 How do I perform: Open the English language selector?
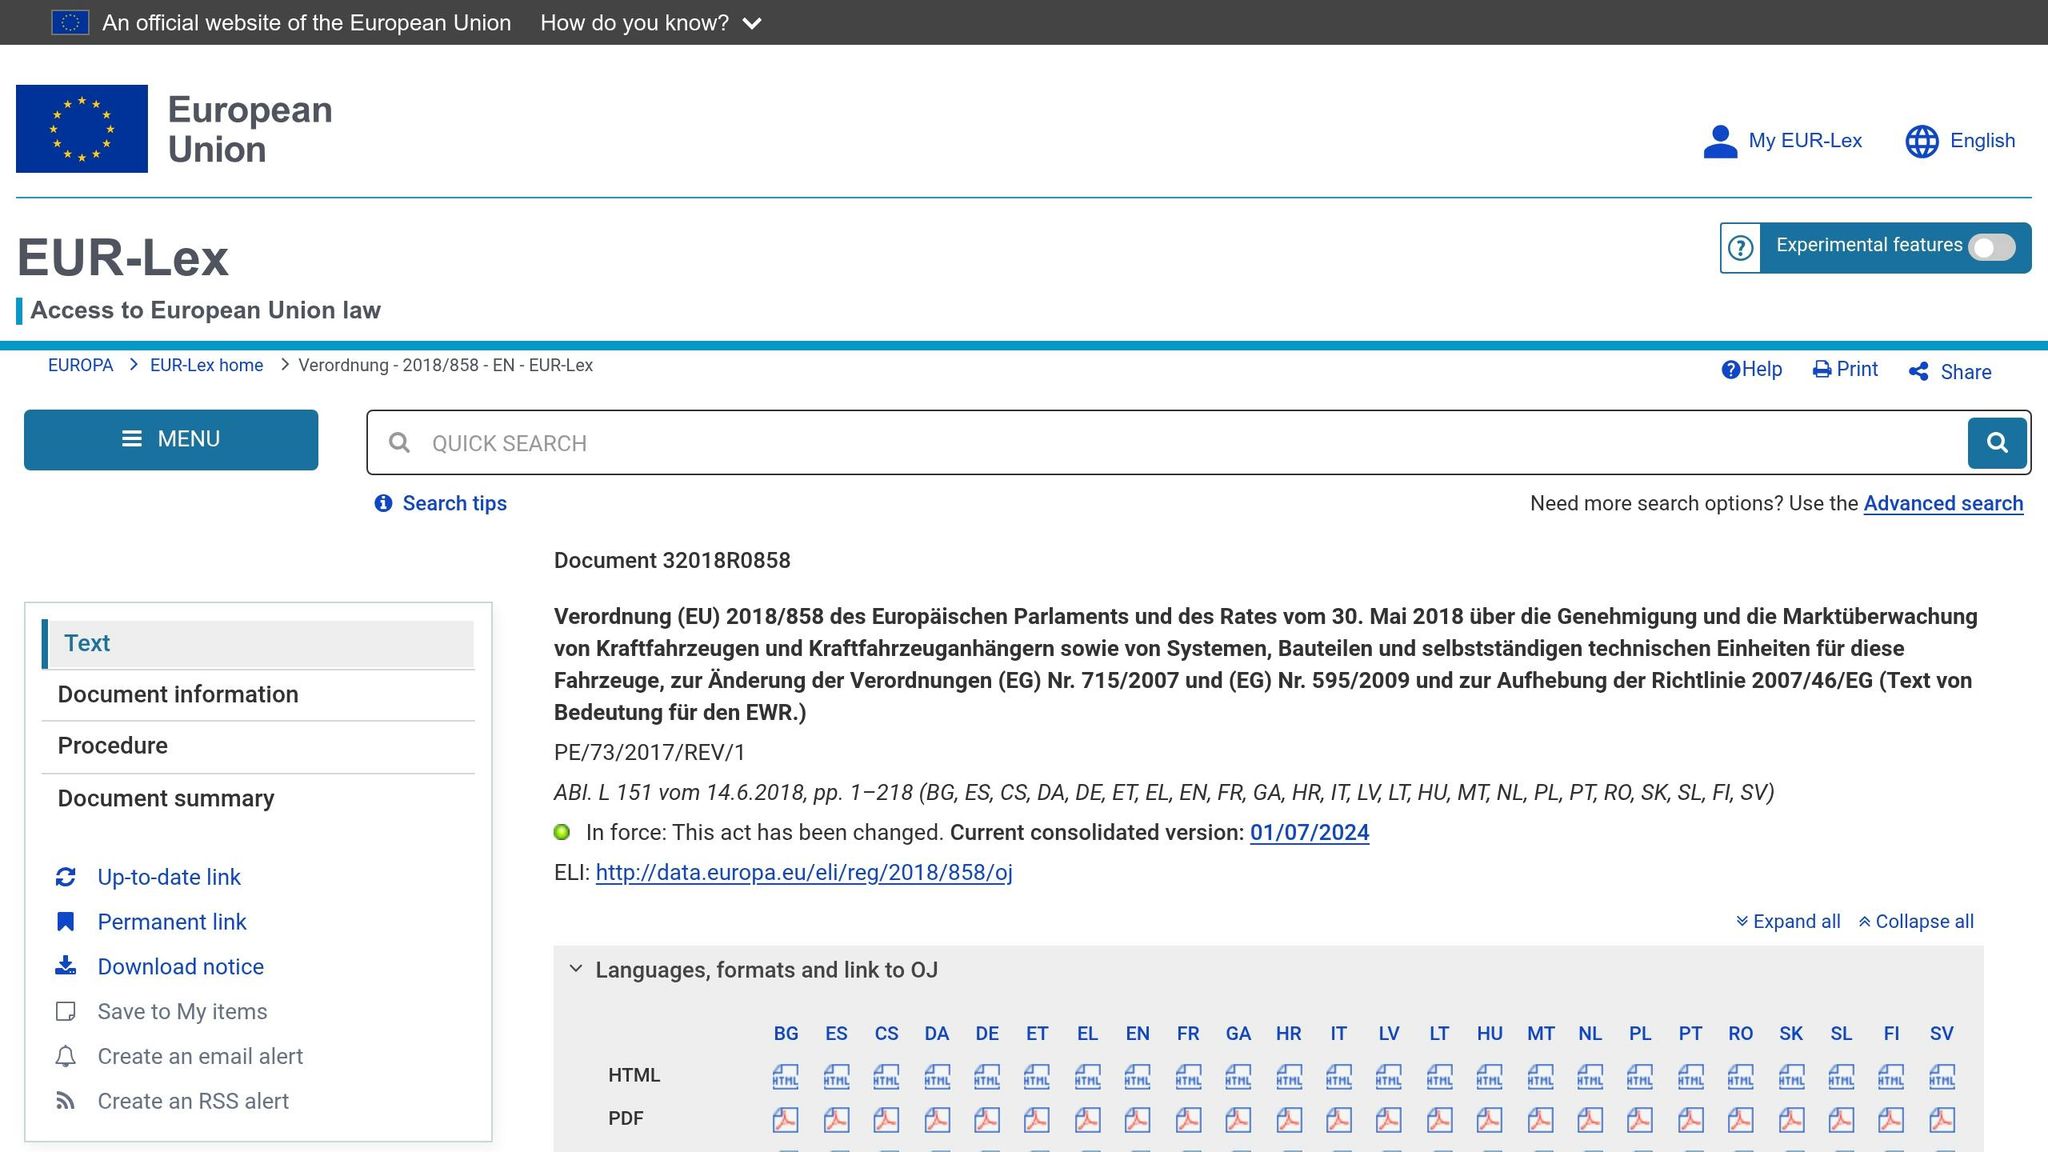click(1960, 141)
